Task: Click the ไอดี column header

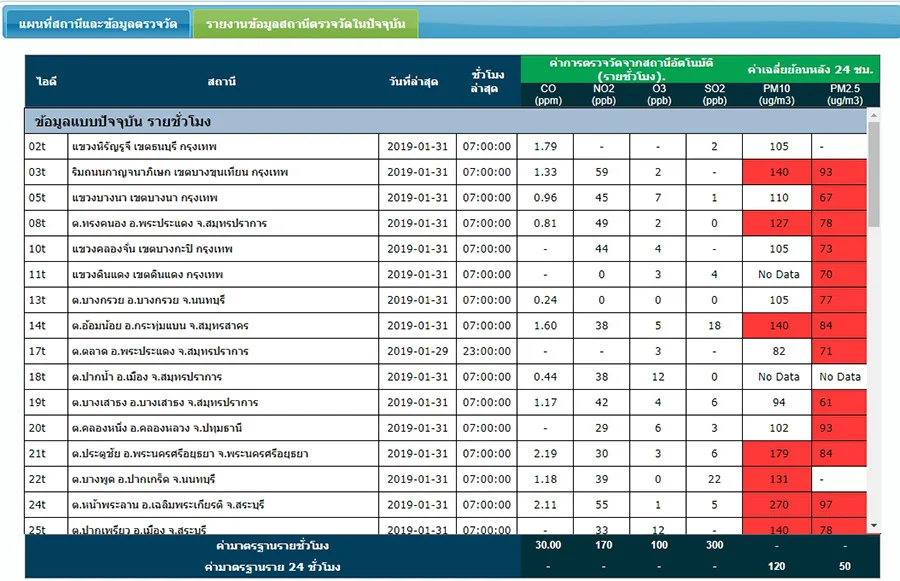Action: tap(46, 82)
